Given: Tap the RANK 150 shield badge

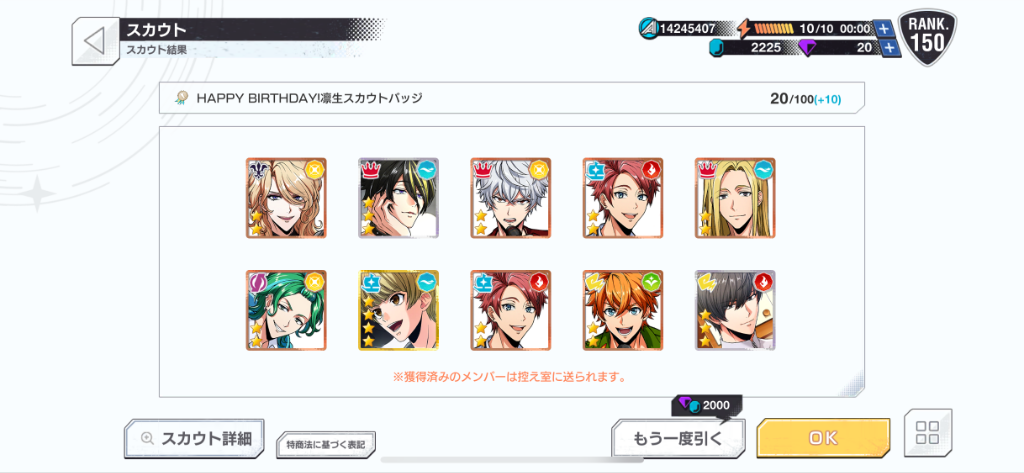Looking at the screenshot, I should click(x=927, y=38).
